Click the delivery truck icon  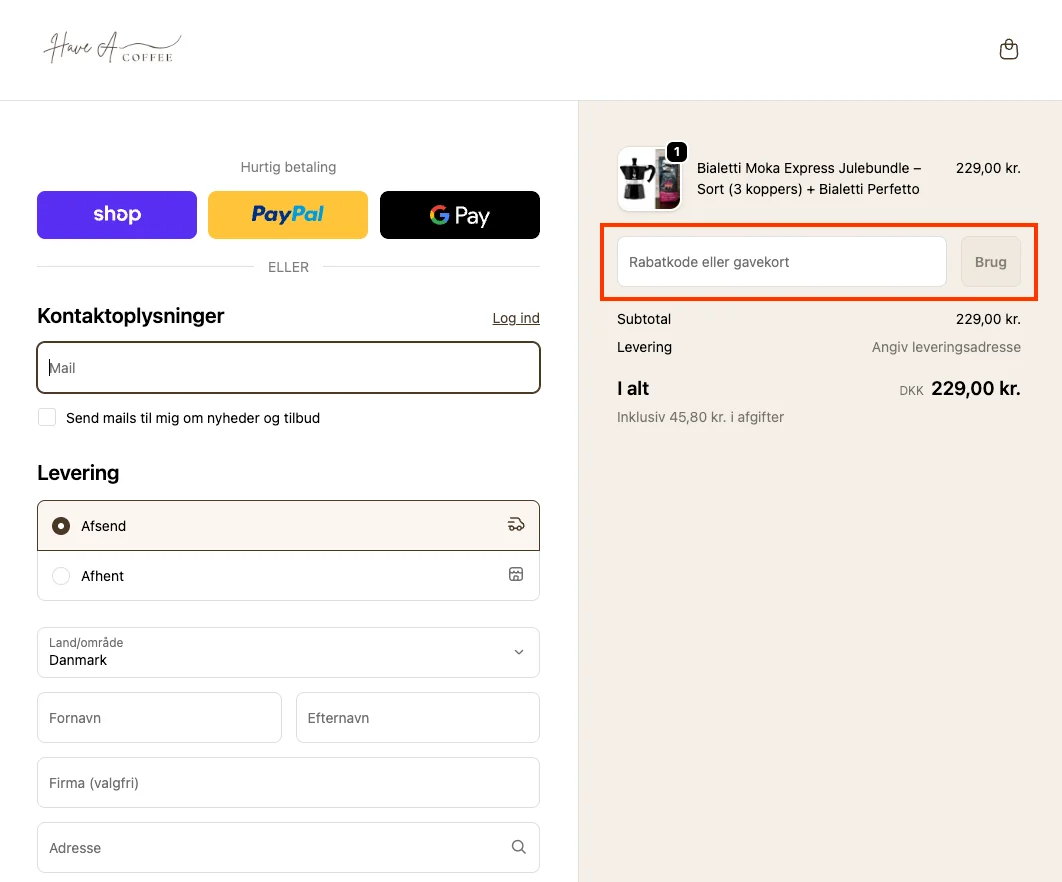[x=516, y=525]
